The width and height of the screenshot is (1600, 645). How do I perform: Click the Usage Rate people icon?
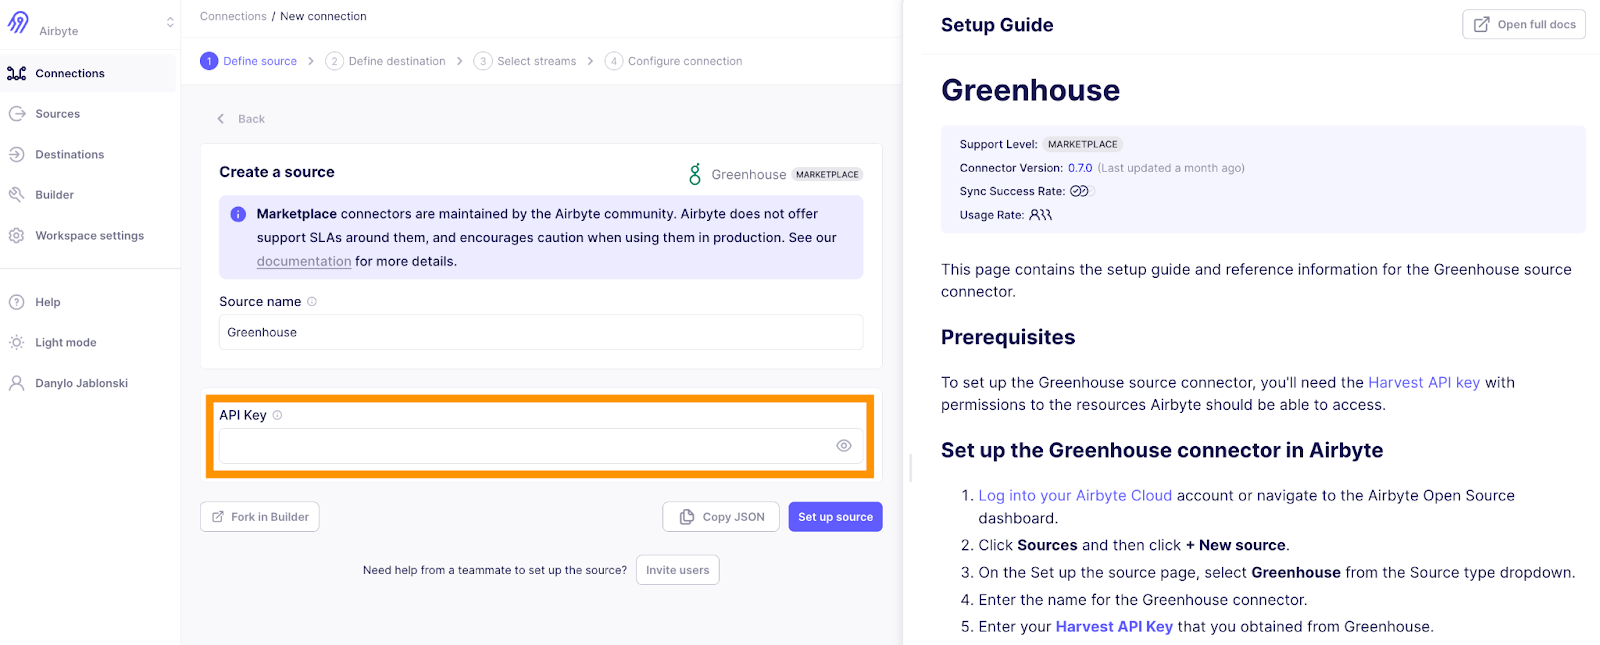1040,215
